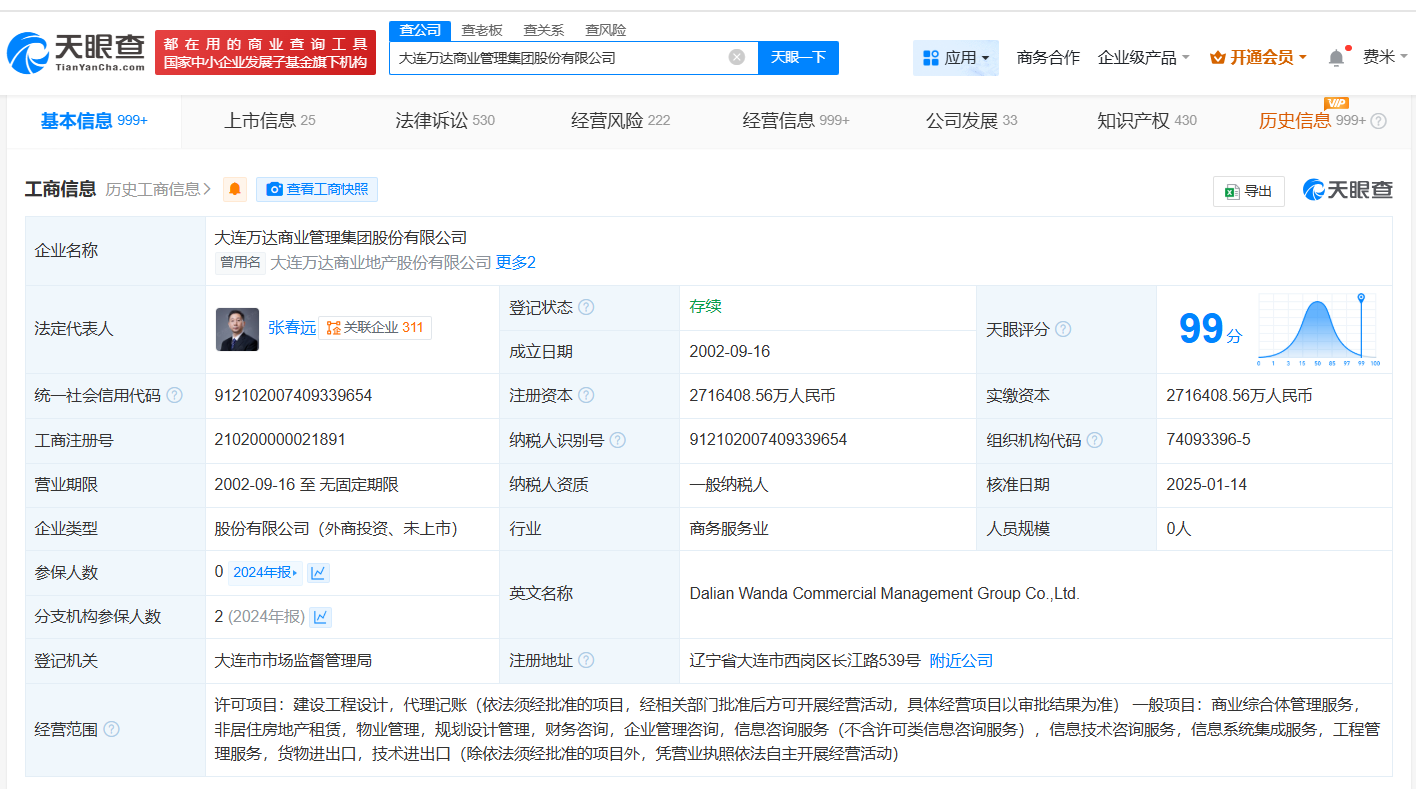
Task: Switch to 查老板 search tab
Action: click(x=482, y=30)
